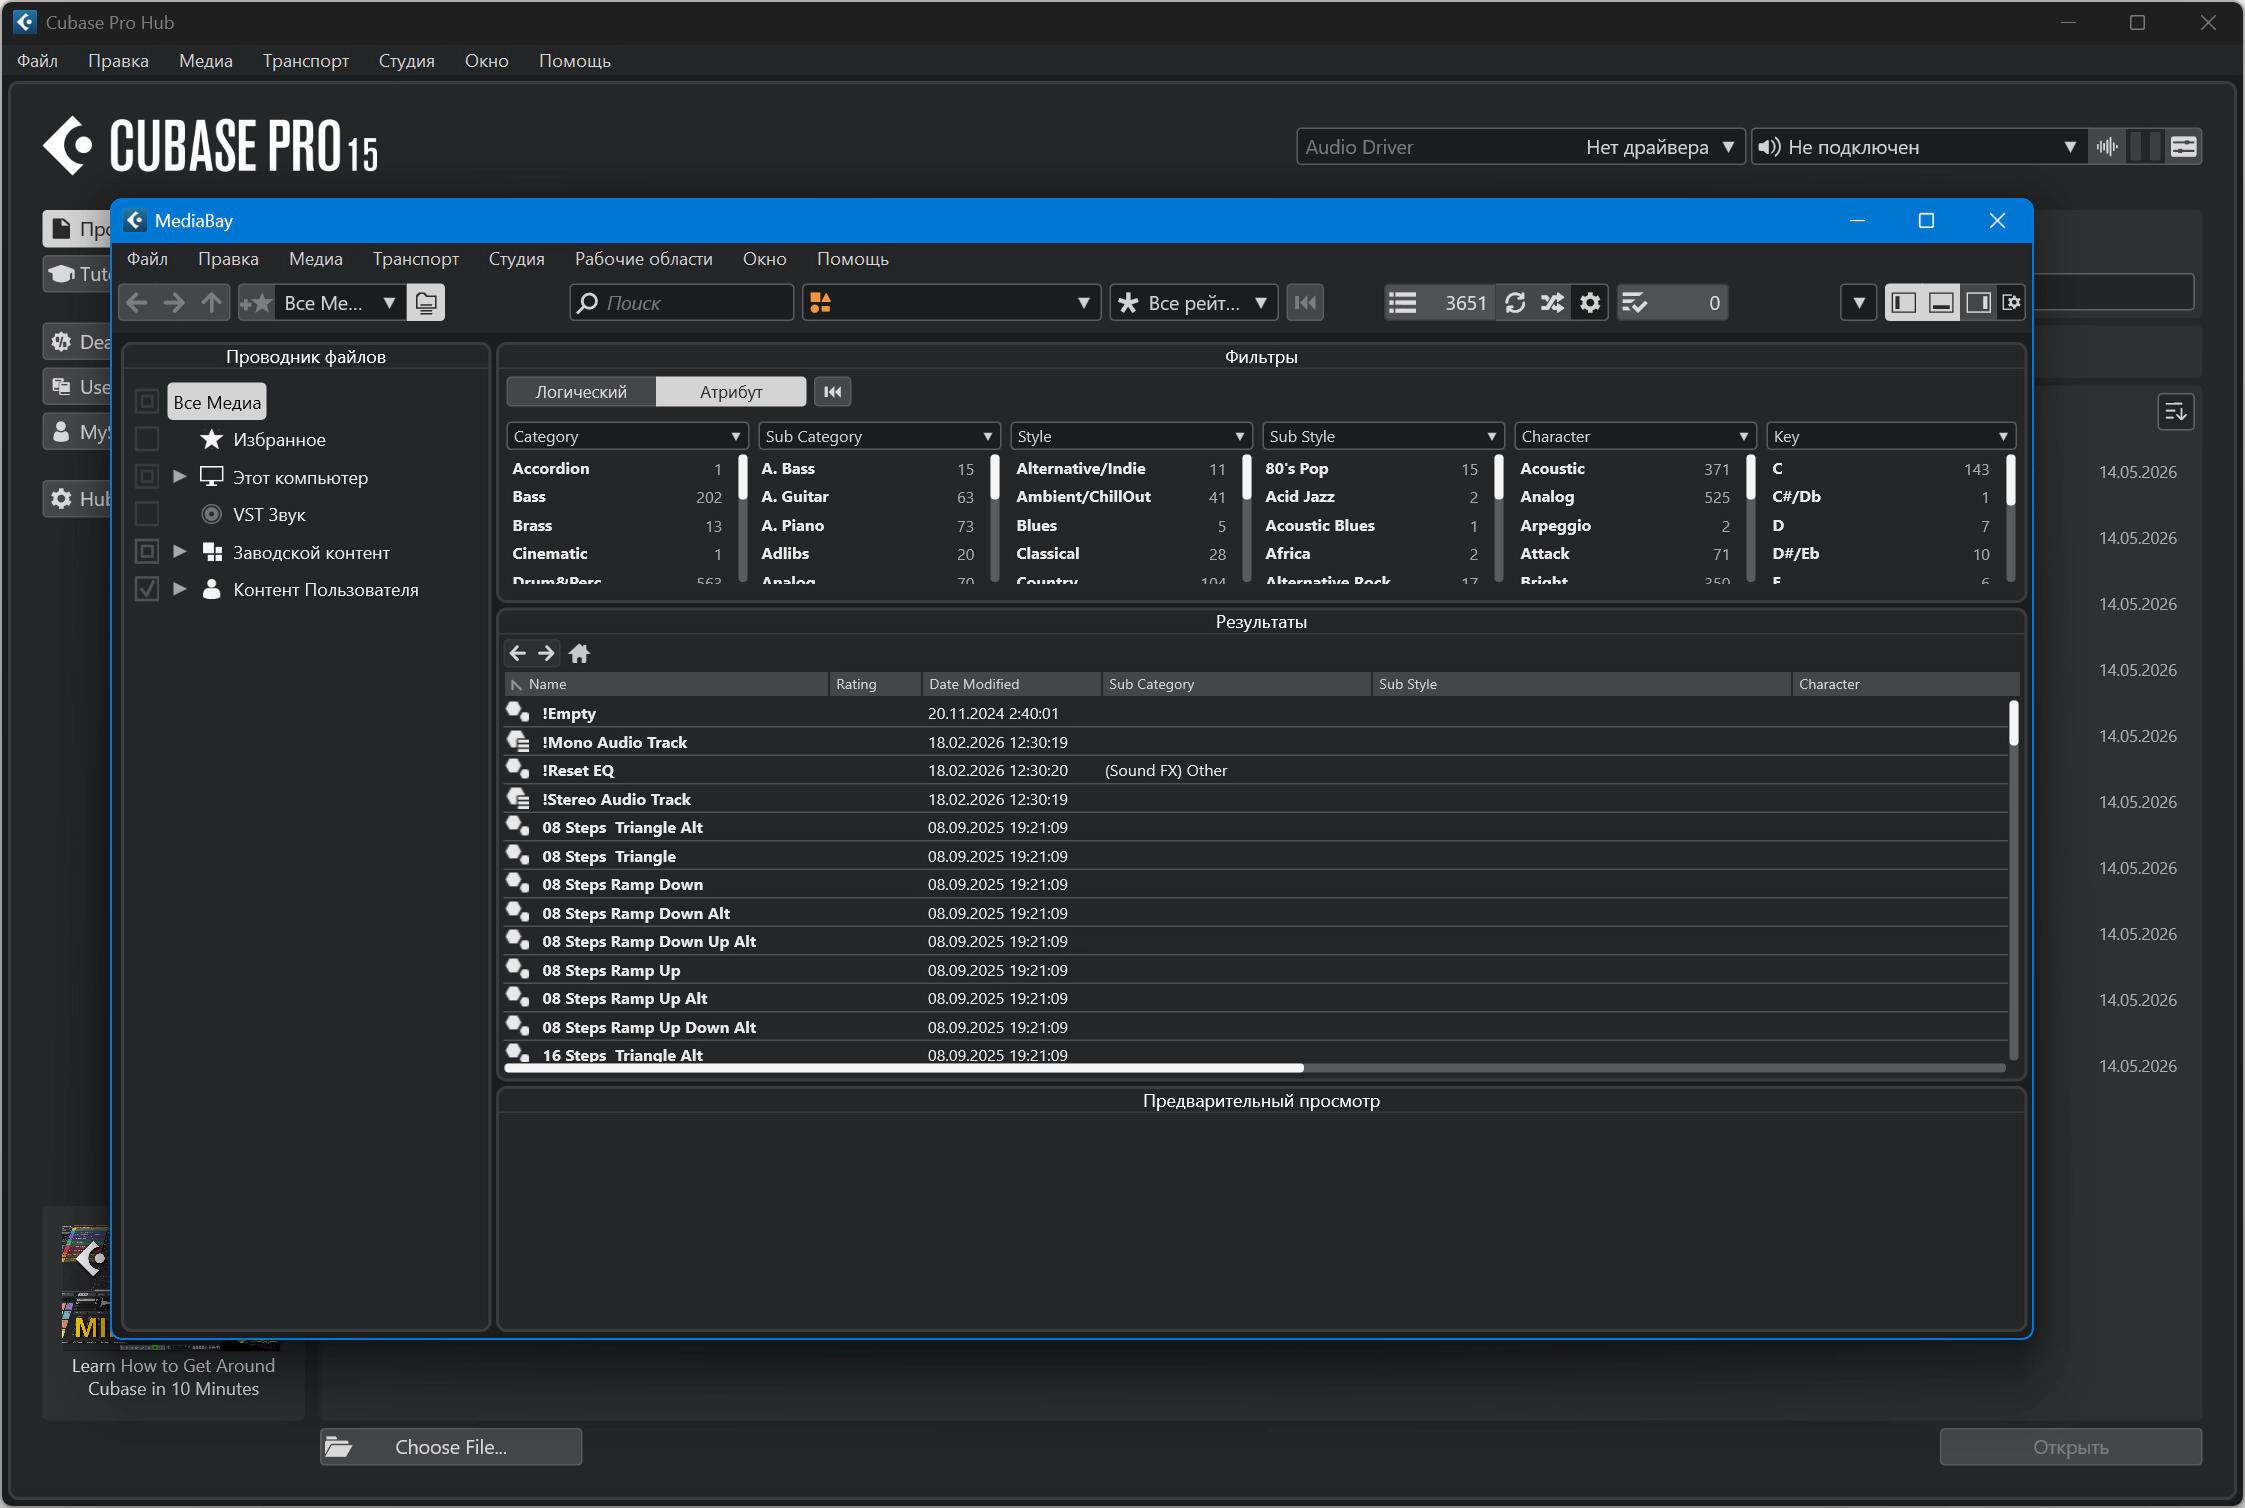Image resolution: width=2245 pixels, height=1508 pixels.
Task: Open Помощь menu in Cubase Pro Hub
Action: 574,61
